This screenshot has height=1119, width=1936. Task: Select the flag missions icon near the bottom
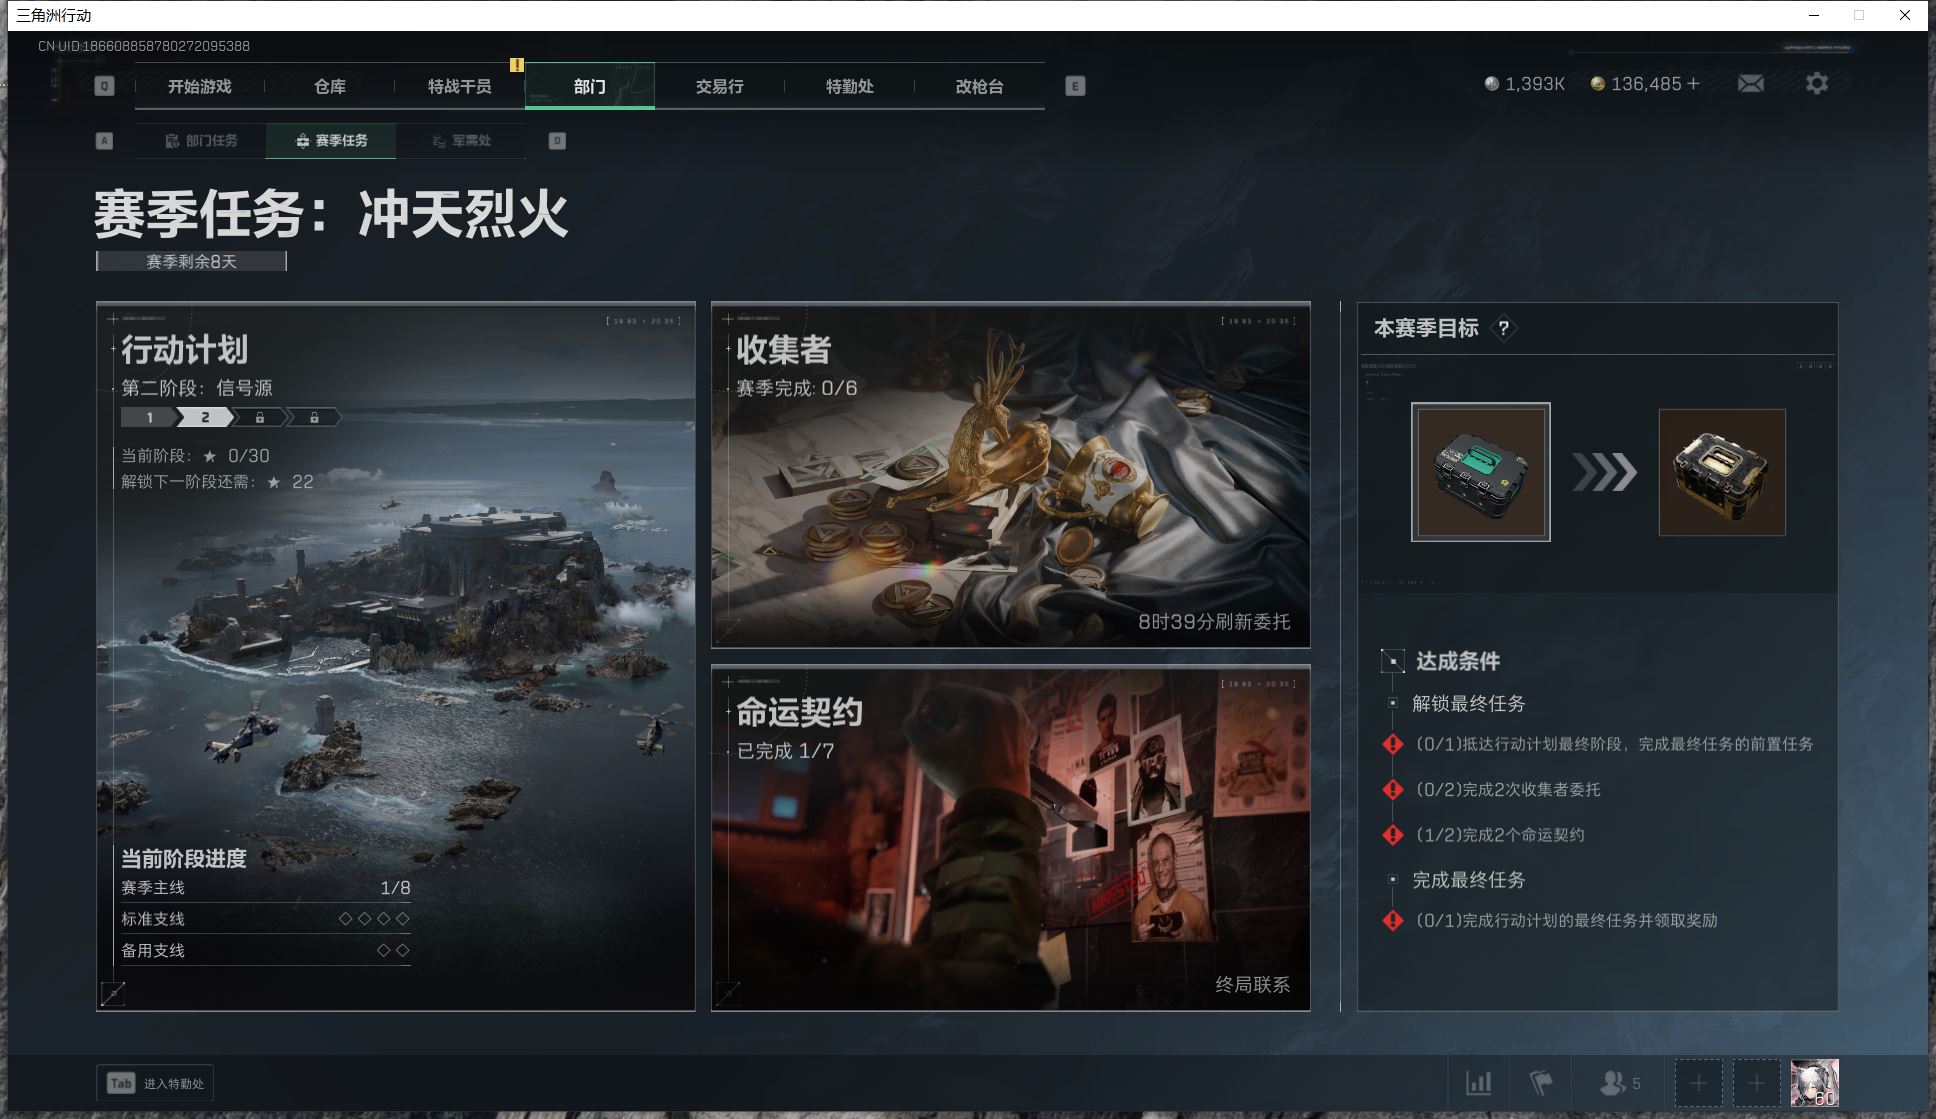pyautogui.click(x=1541, y=1083)
